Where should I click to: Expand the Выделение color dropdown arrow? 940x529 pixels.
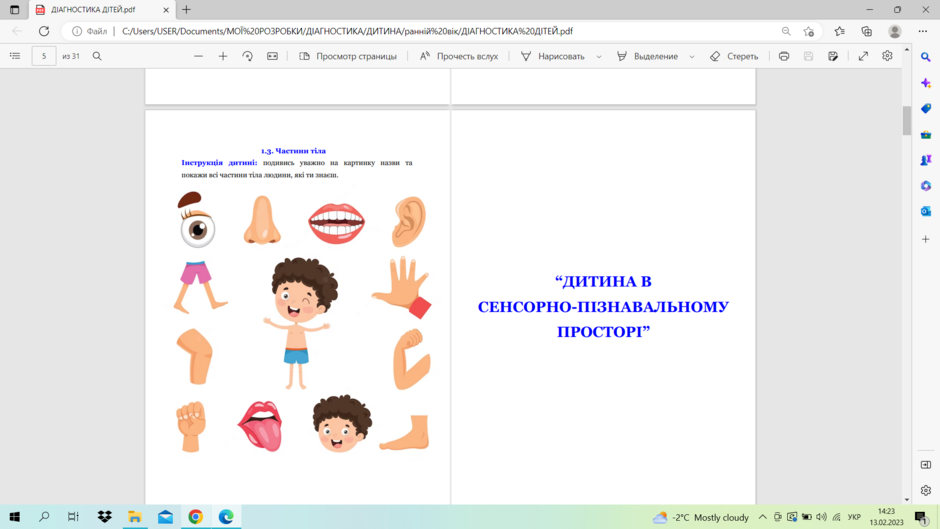pos(692,56)
